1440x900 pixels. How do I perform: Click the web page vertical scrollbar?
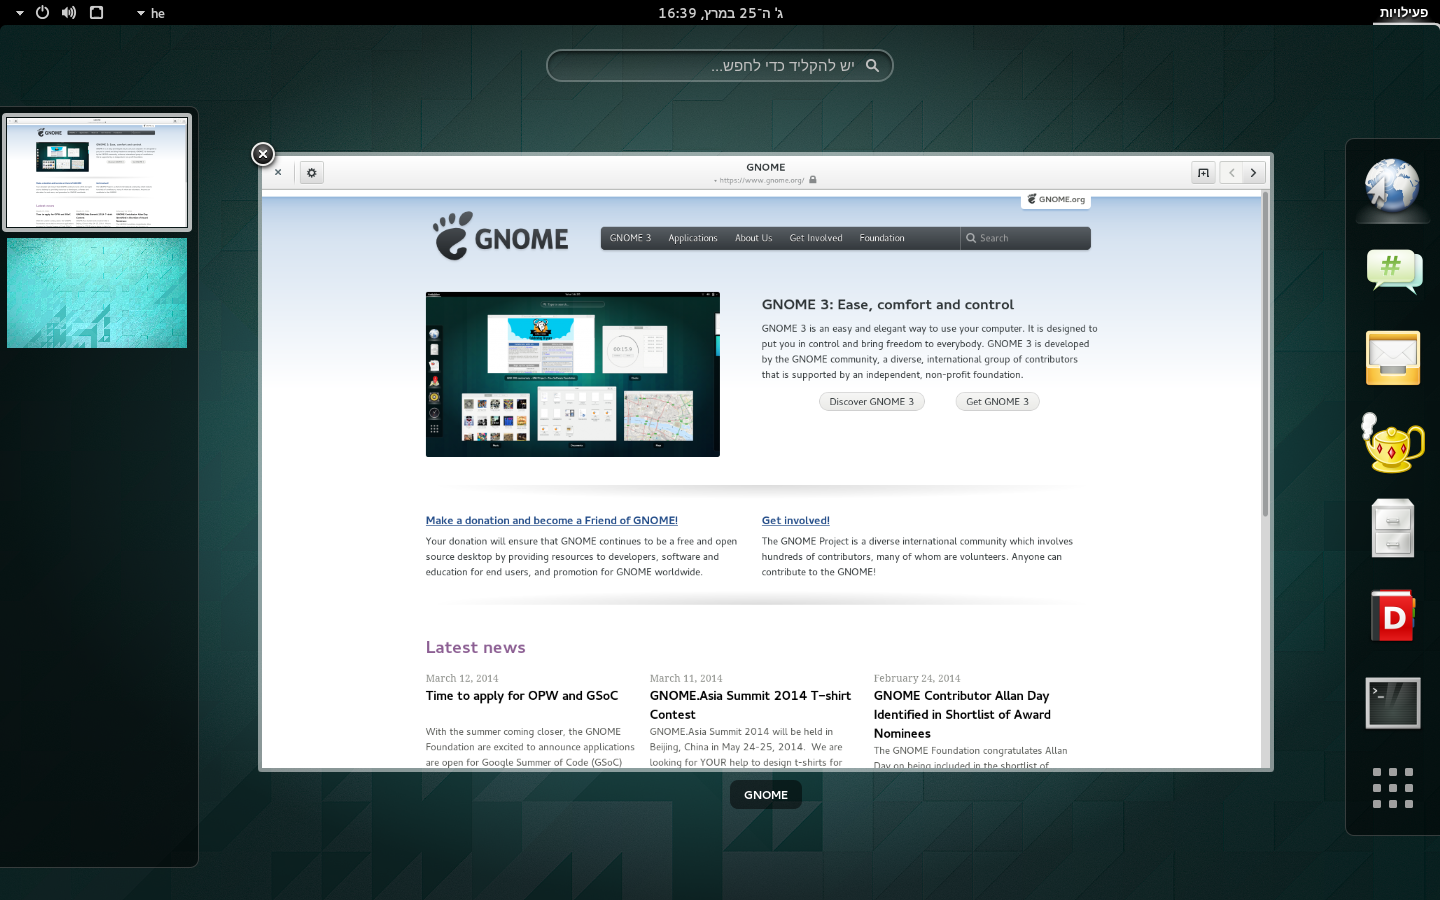coord(1265,400)
